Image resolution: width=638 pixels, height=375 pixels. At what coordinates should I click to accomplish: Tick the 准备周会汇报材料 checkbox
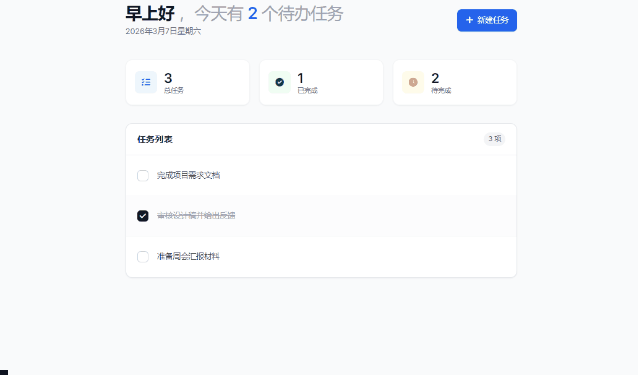pyautogui.click(x=143, y=257)
